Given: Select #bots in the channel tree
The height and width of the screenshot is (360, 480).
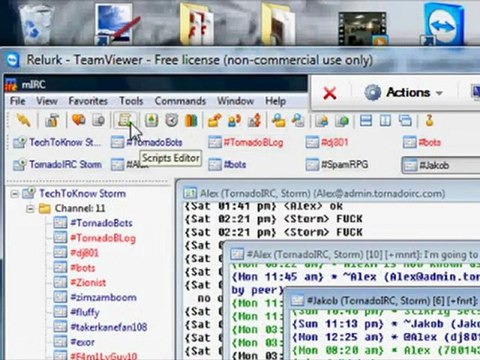Looking at the screenshot, I should point(82,268).
